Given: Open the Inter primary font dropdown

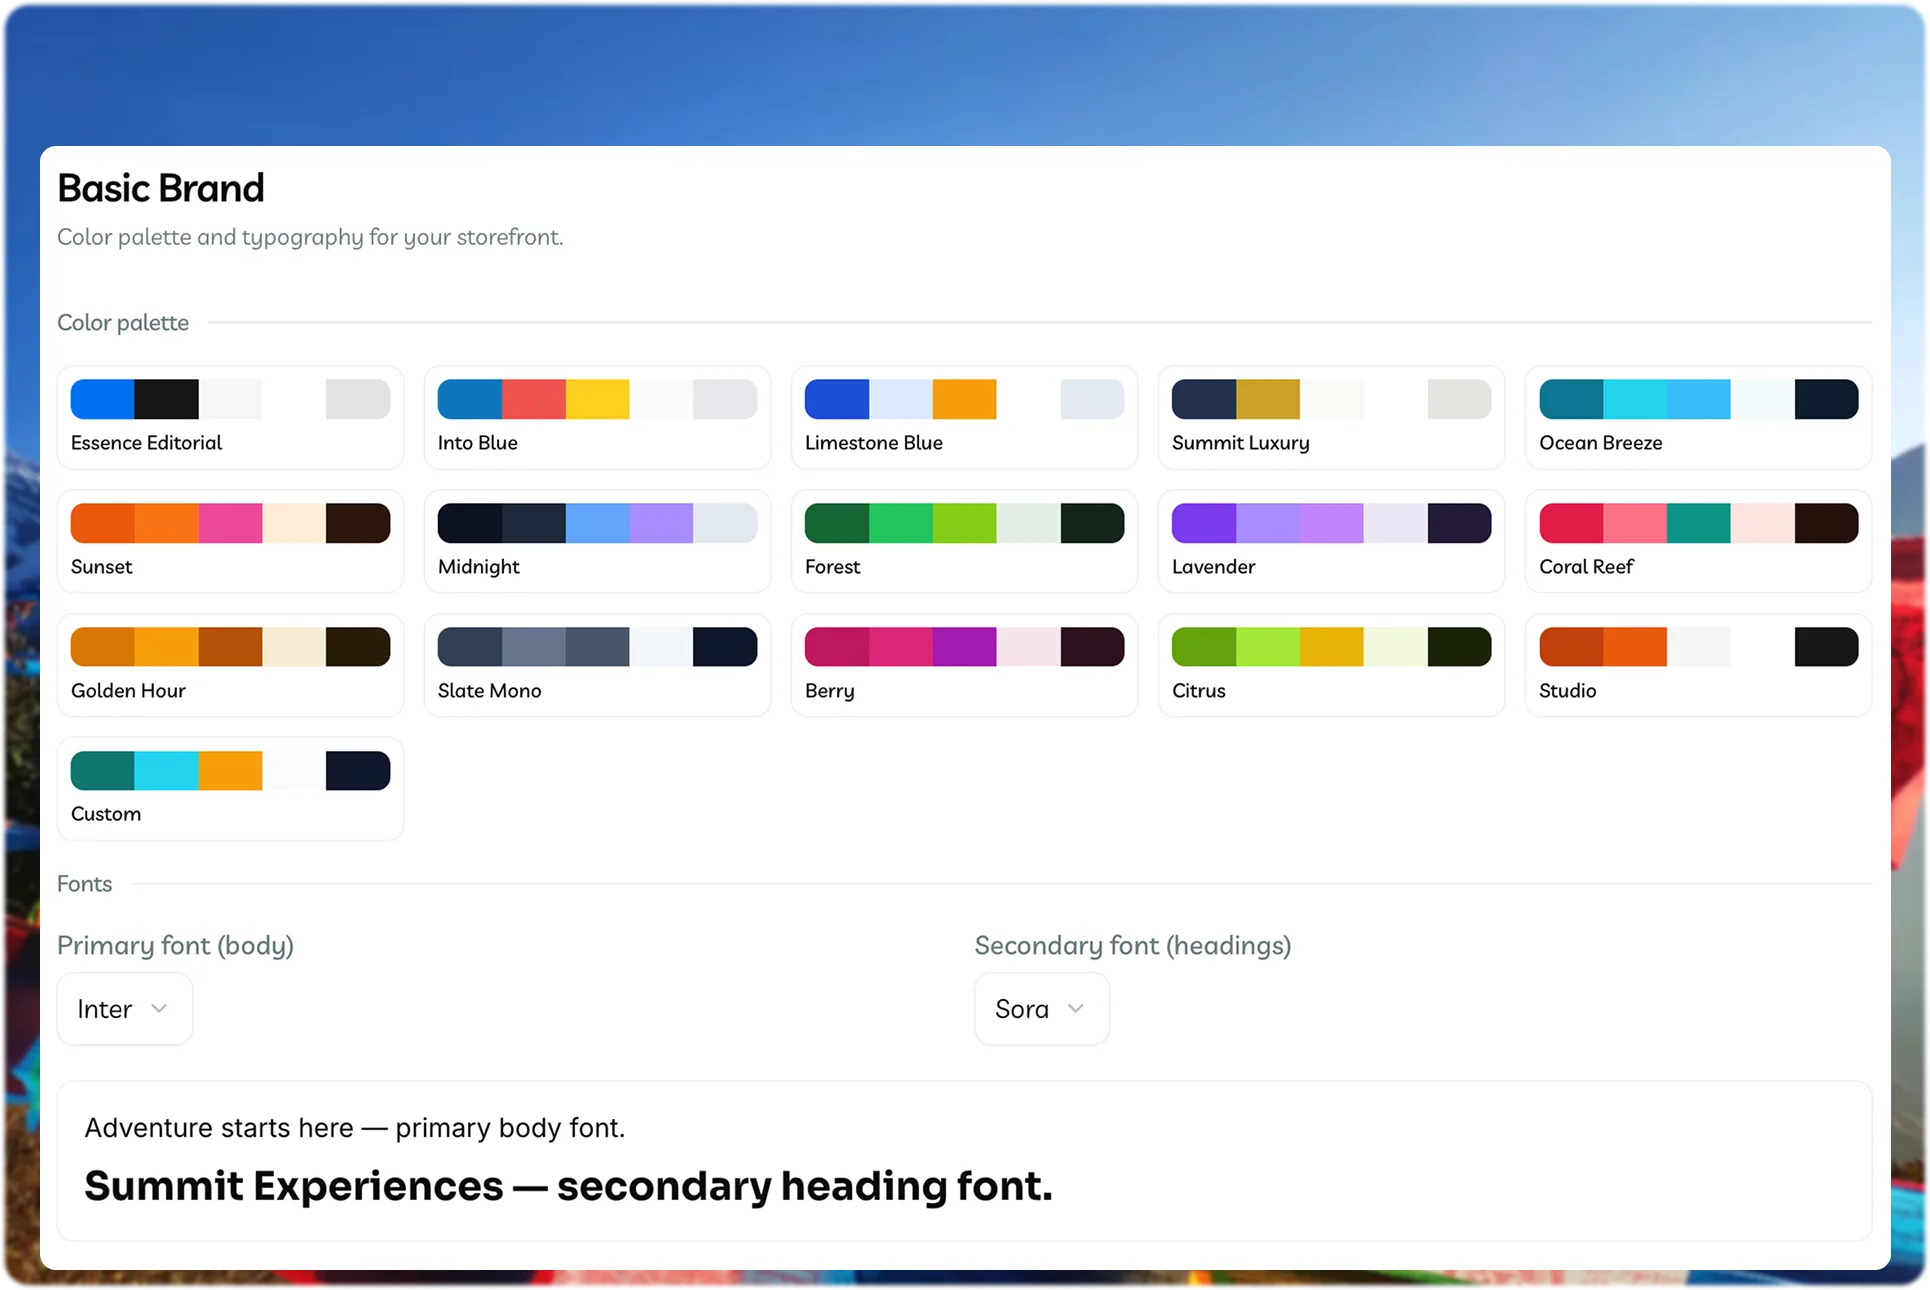Looking at the screenshot, I should (x=124, y=1009).
